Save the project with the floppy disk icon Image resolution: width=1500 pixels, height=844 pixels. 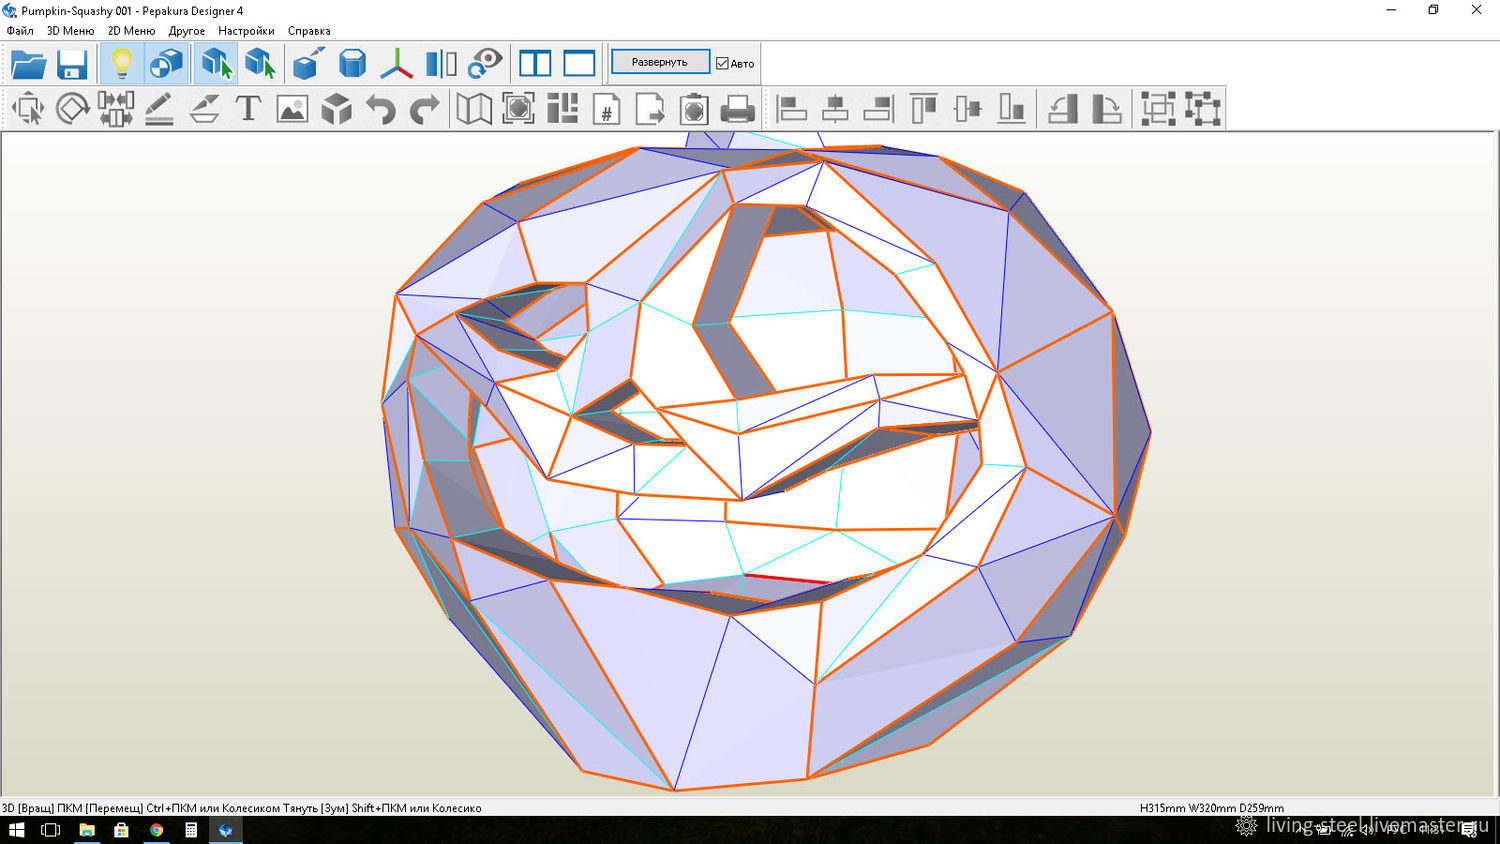click(72, 64)
